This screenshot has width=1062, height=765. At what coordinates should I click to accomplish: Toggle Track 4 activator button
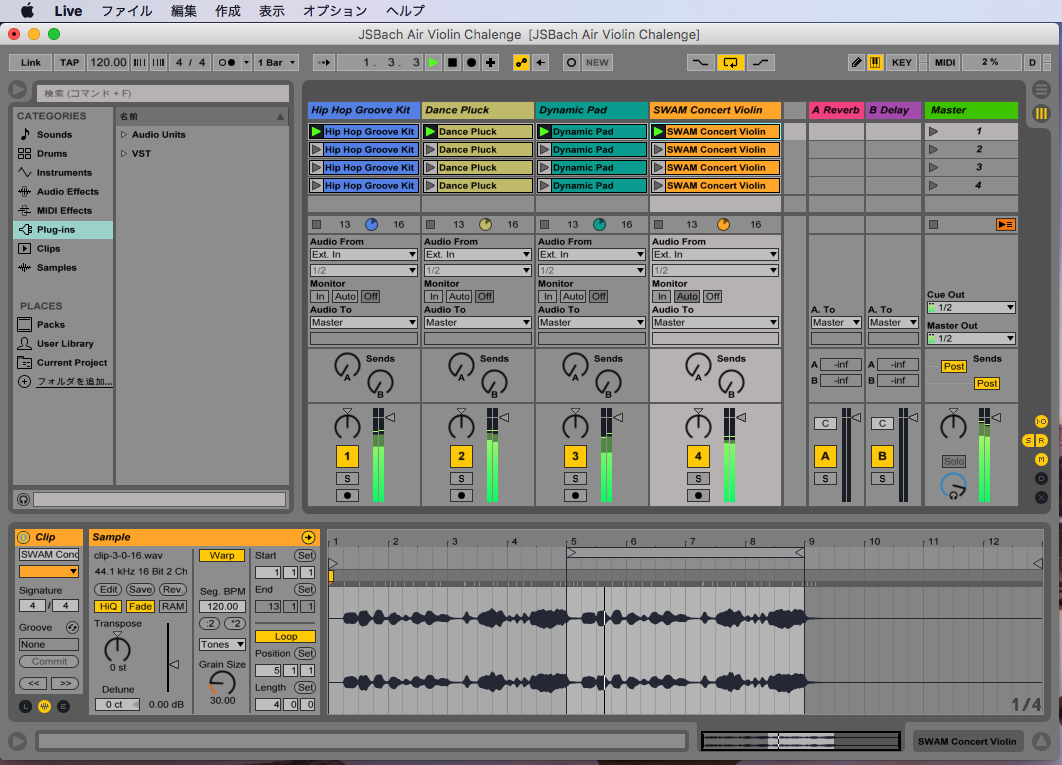click(x=698, y=456)
